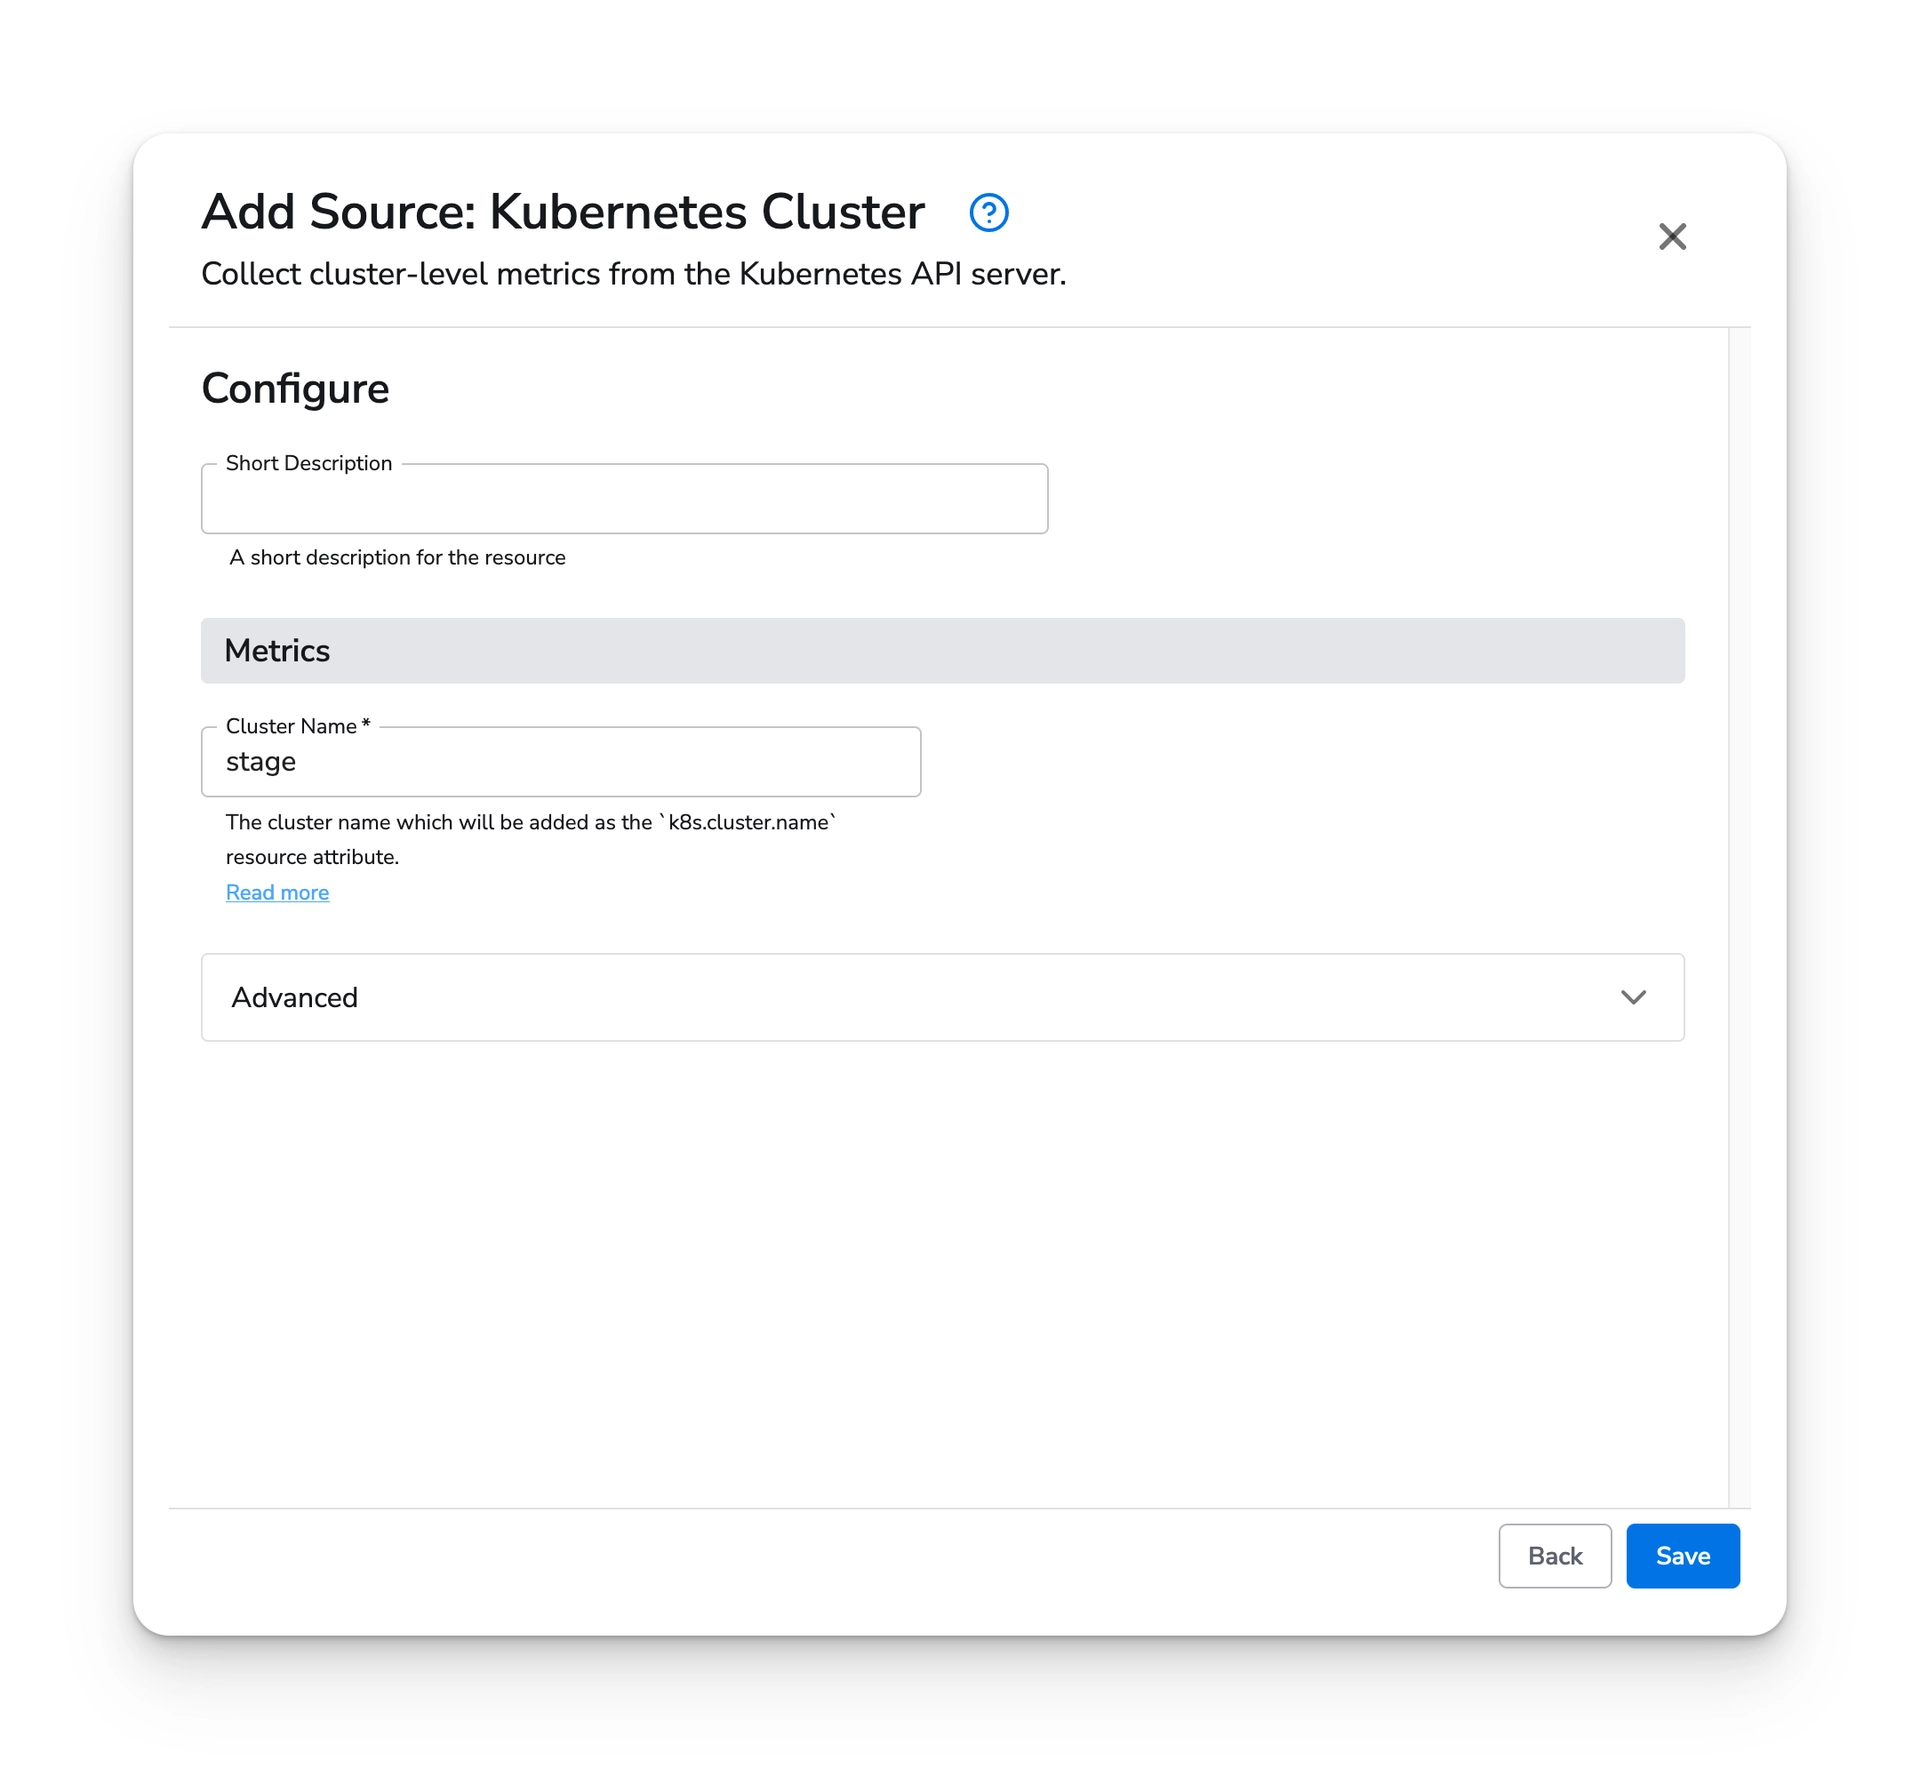Viewport: 1920px width, 1769px height.
Task: Click the Configure section heading
Action: (x=295, y=388)
